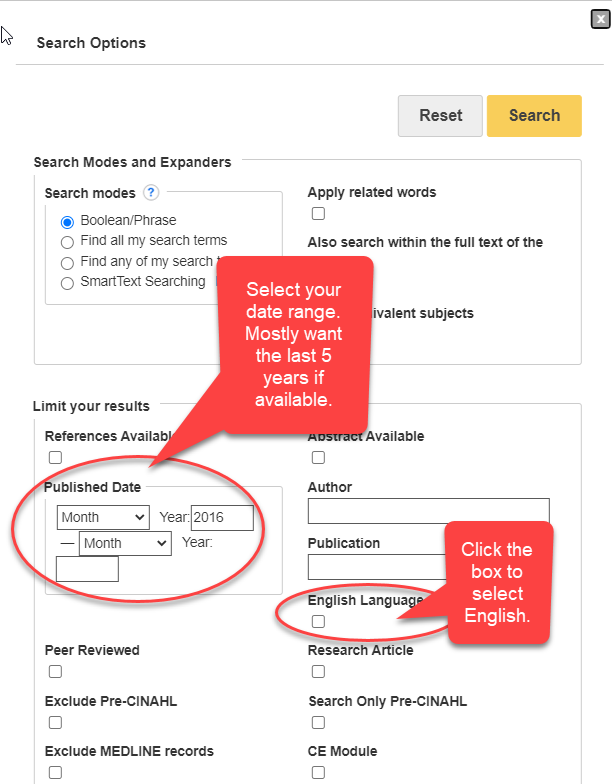
Task: Toggle the Research Article checkbox
Action: coord(318,672)
